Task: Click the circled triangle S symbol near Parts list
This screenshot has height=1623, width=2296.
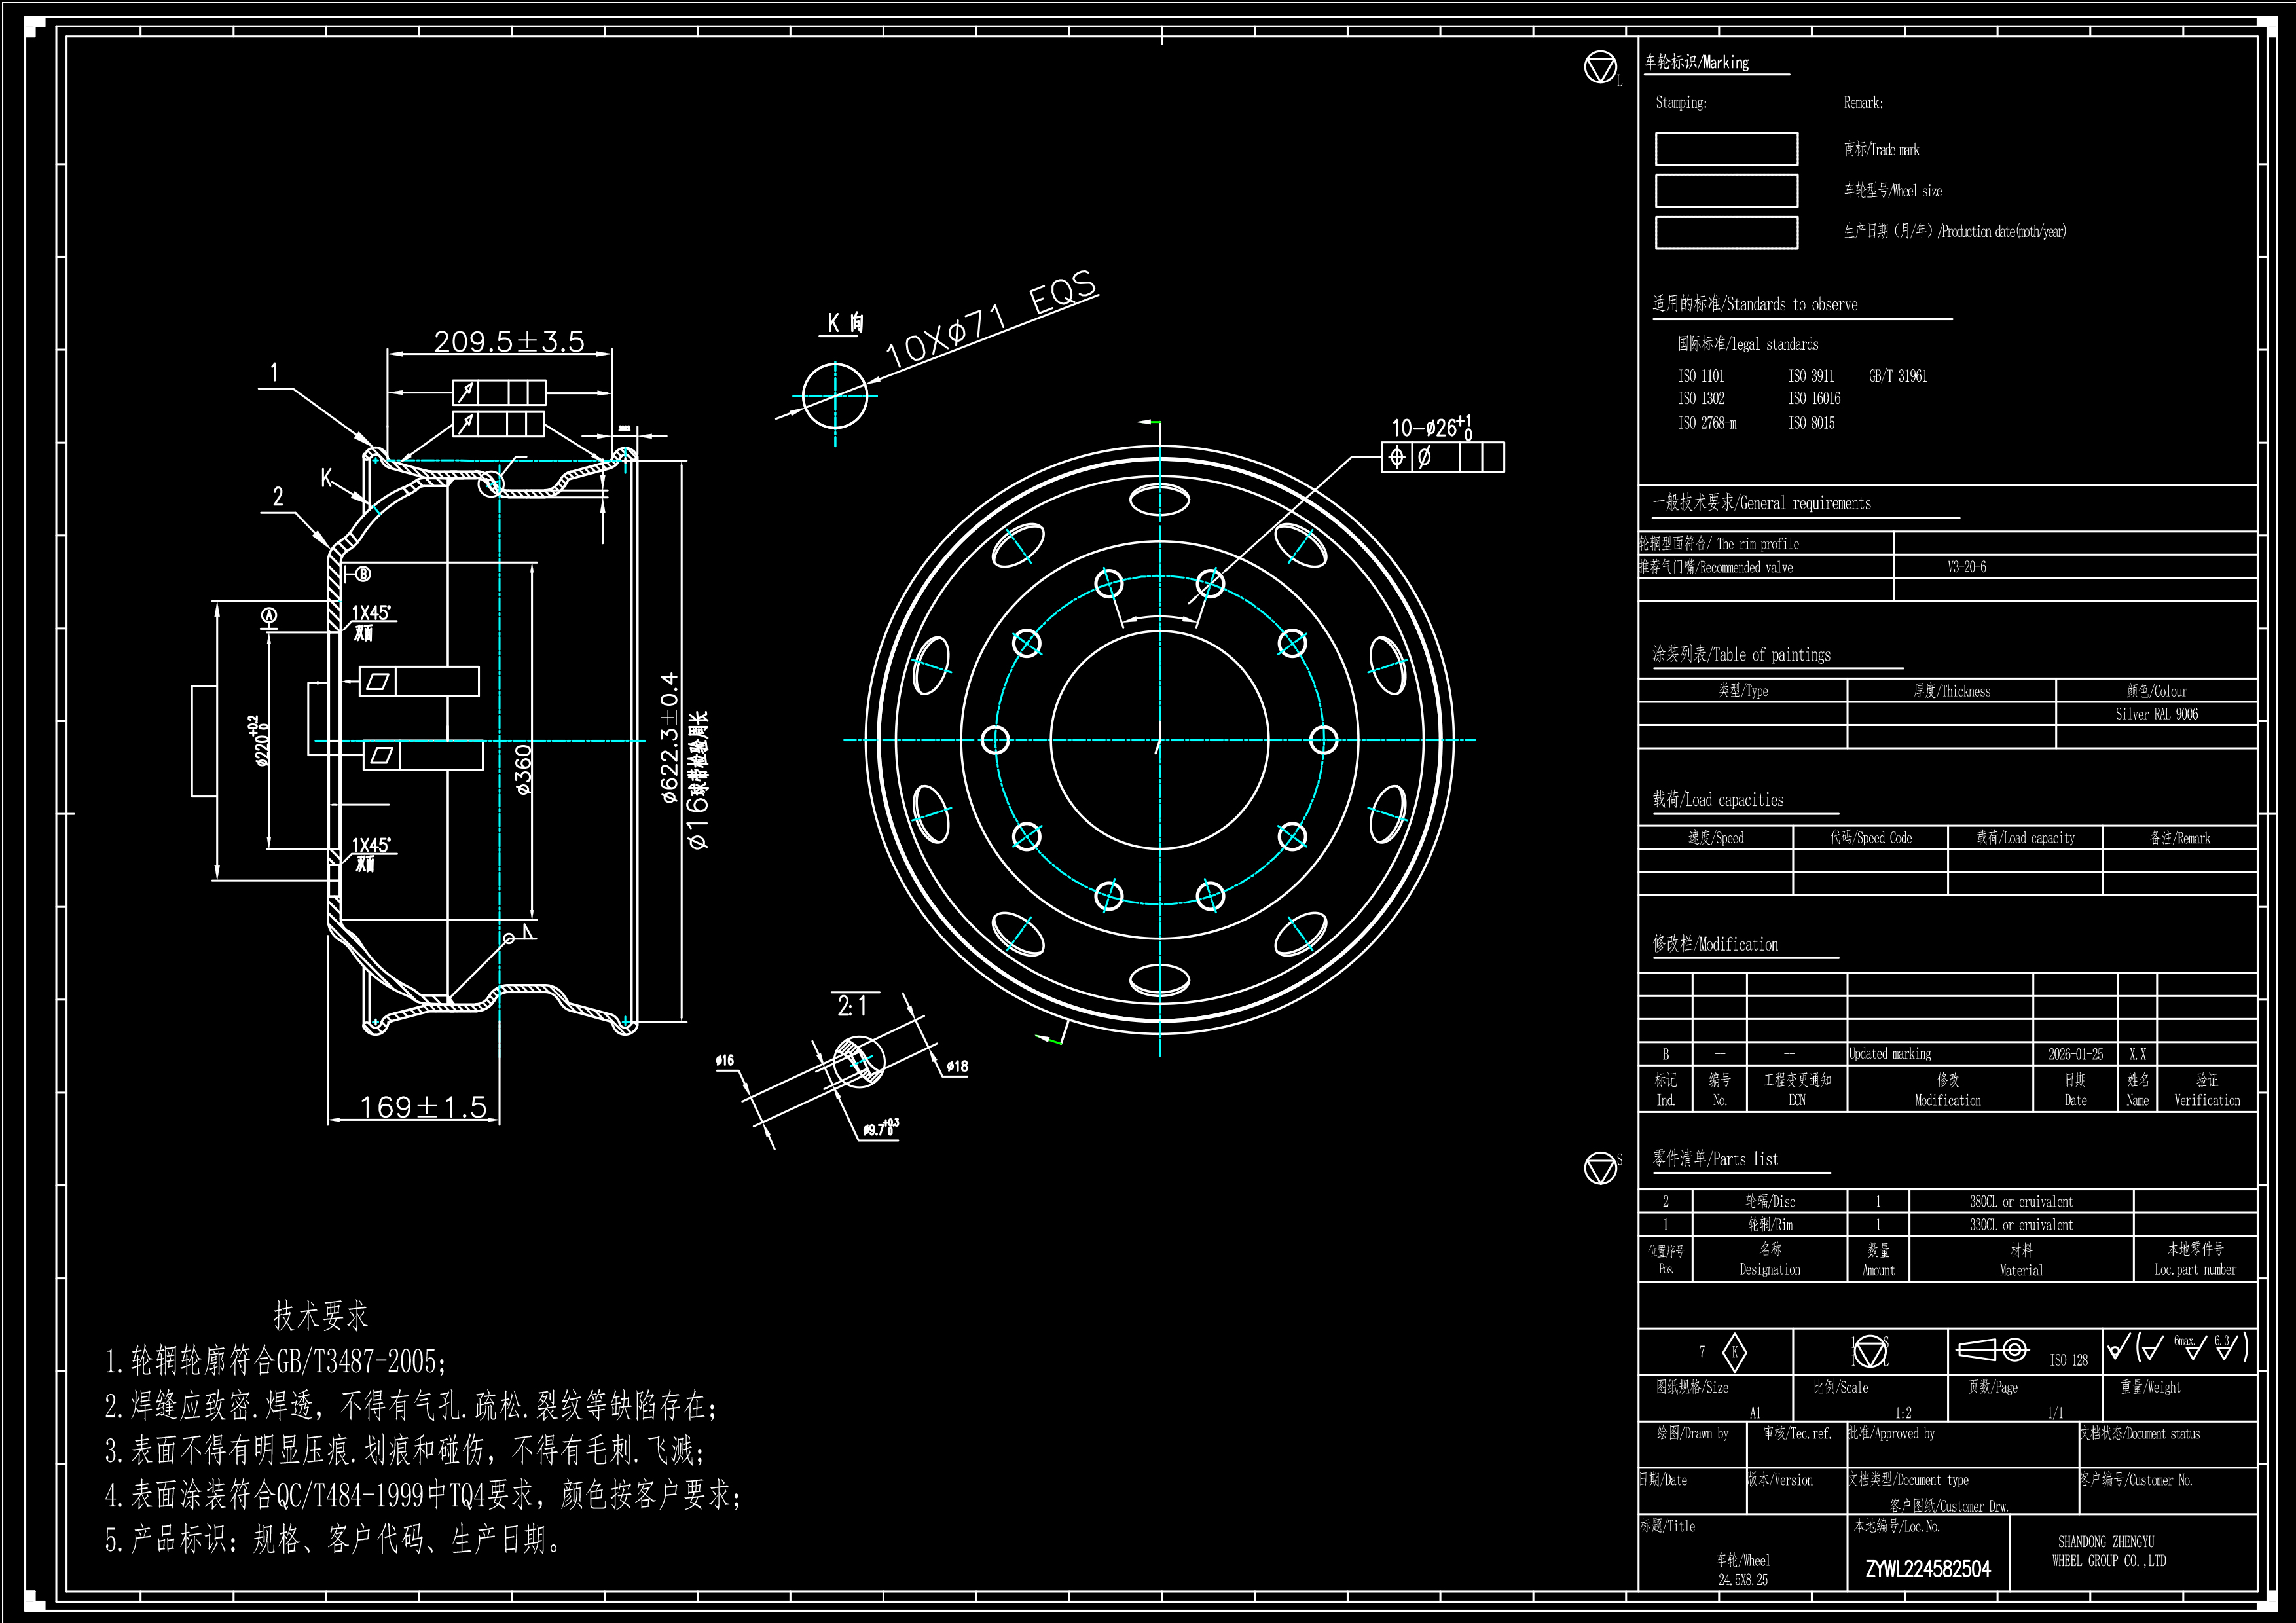Action: 1600,1167
